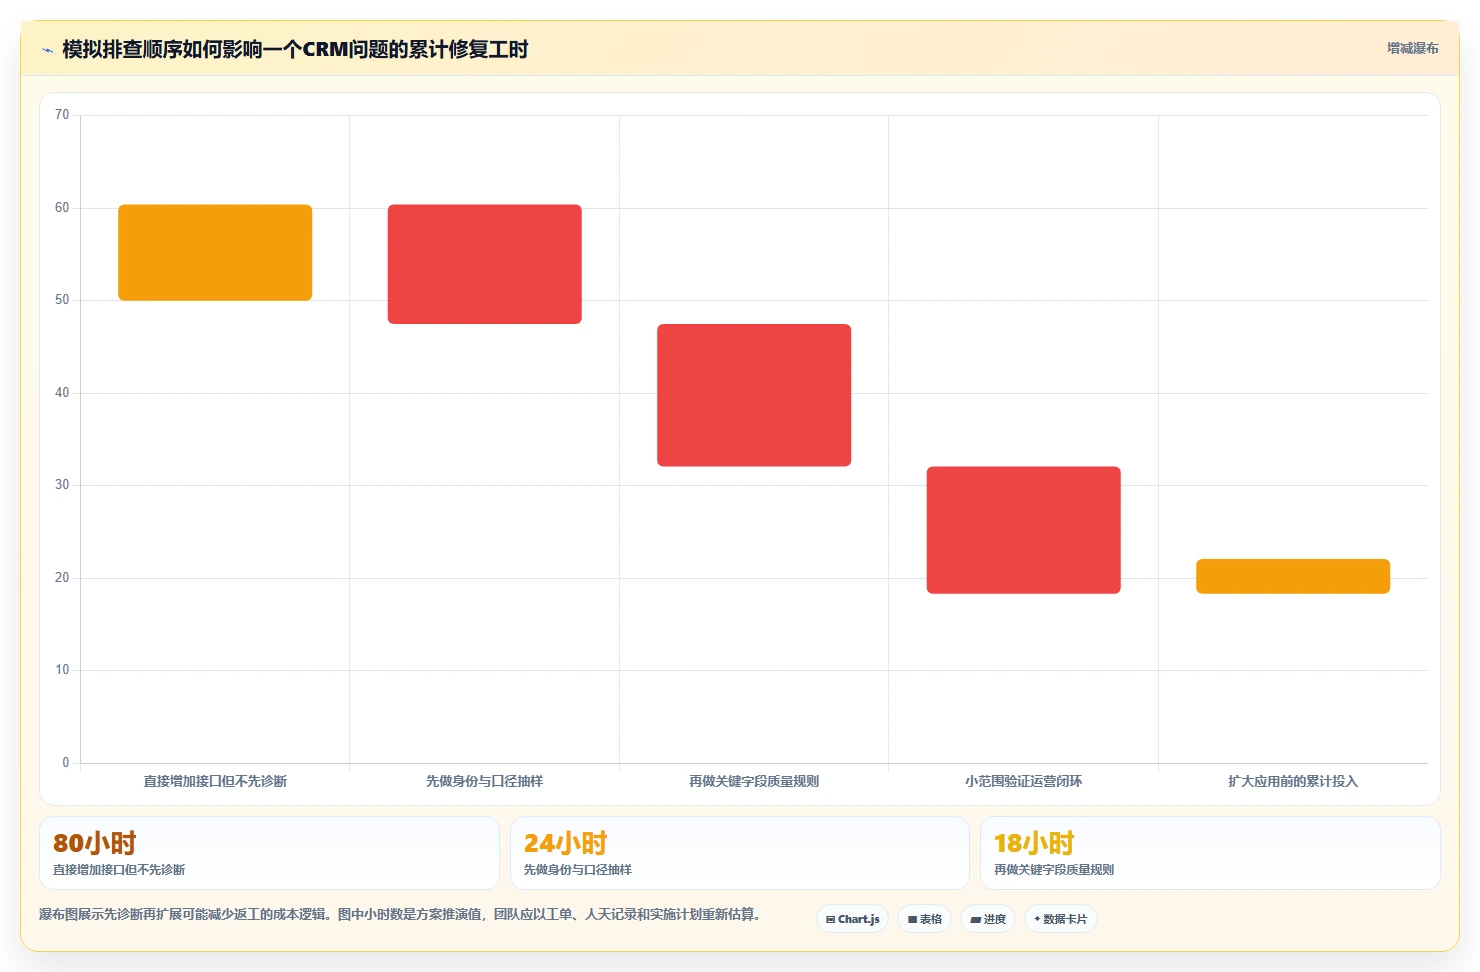Screen dimensions: 1480x972
Task: Click the x-axis label 扩大应用前的累计投入
Action: (1293, 781)
